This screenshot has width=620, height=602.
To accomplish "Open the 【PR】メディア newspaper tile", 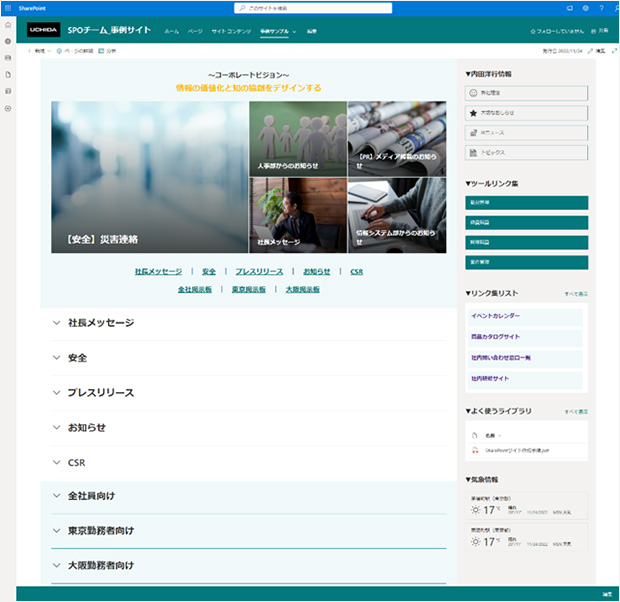I will pyautogui.click(x=397, y=139).
